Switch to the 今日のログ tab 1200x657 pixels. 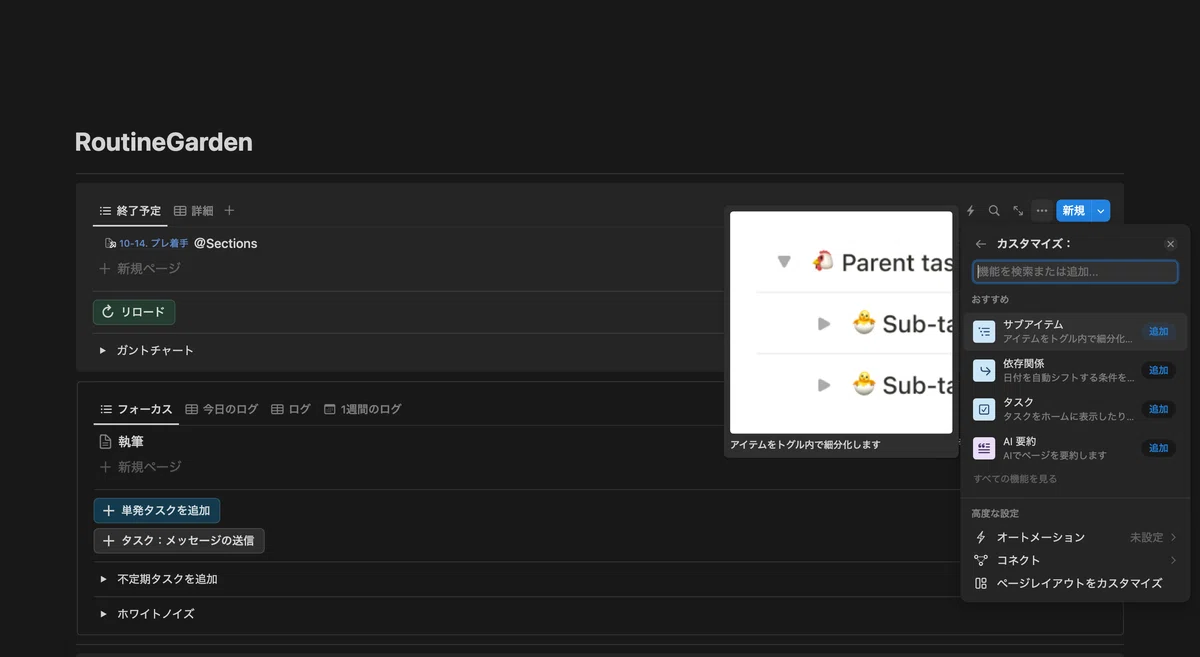pos(222,409)
